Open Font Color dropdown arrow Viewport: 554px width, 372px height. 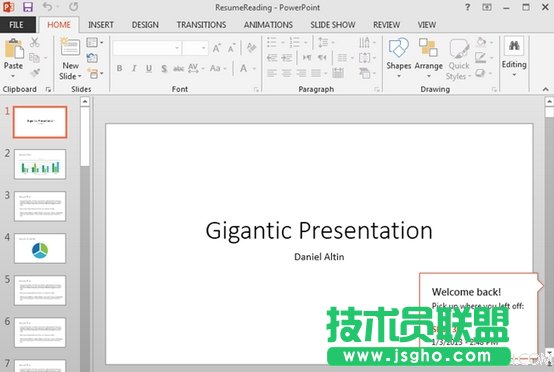coord(254,69)
